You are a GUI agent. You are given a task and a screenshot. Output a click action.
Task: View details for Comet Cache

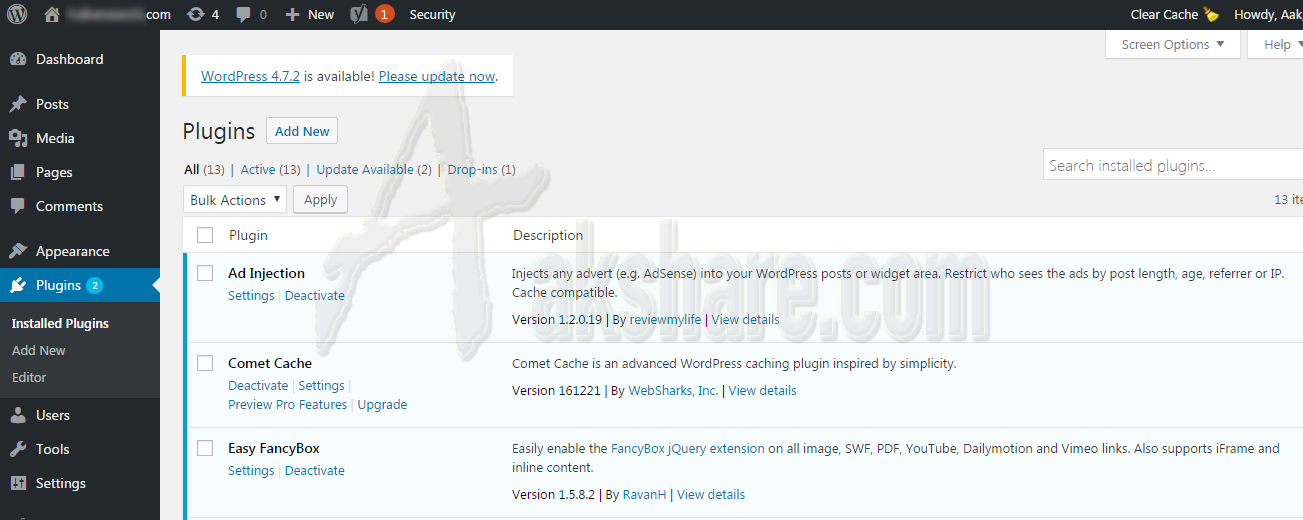click(762, 390)
